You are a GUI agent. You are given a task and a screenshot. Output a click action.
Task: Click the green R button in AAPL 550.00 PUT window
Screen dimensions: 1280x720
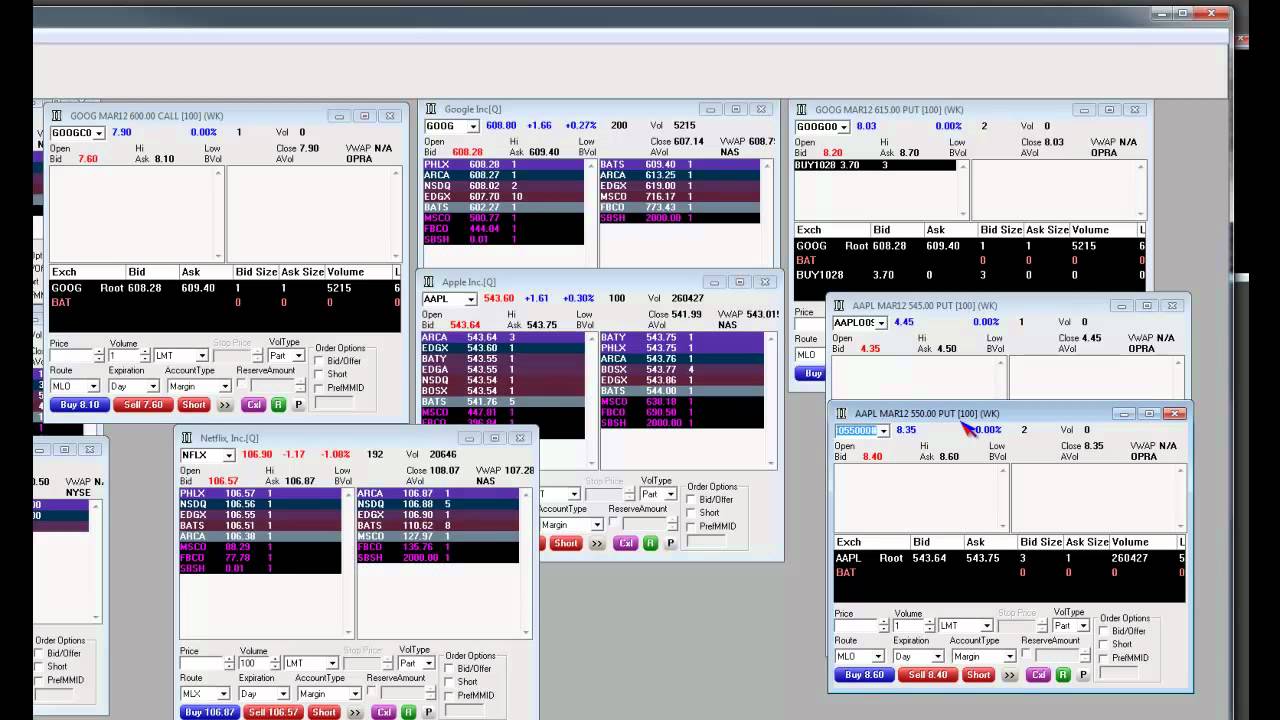1063,675
